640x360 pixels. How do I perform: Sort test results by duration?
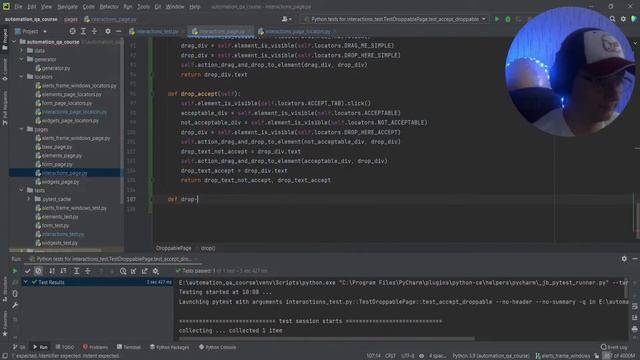click(x=63, y=271)
